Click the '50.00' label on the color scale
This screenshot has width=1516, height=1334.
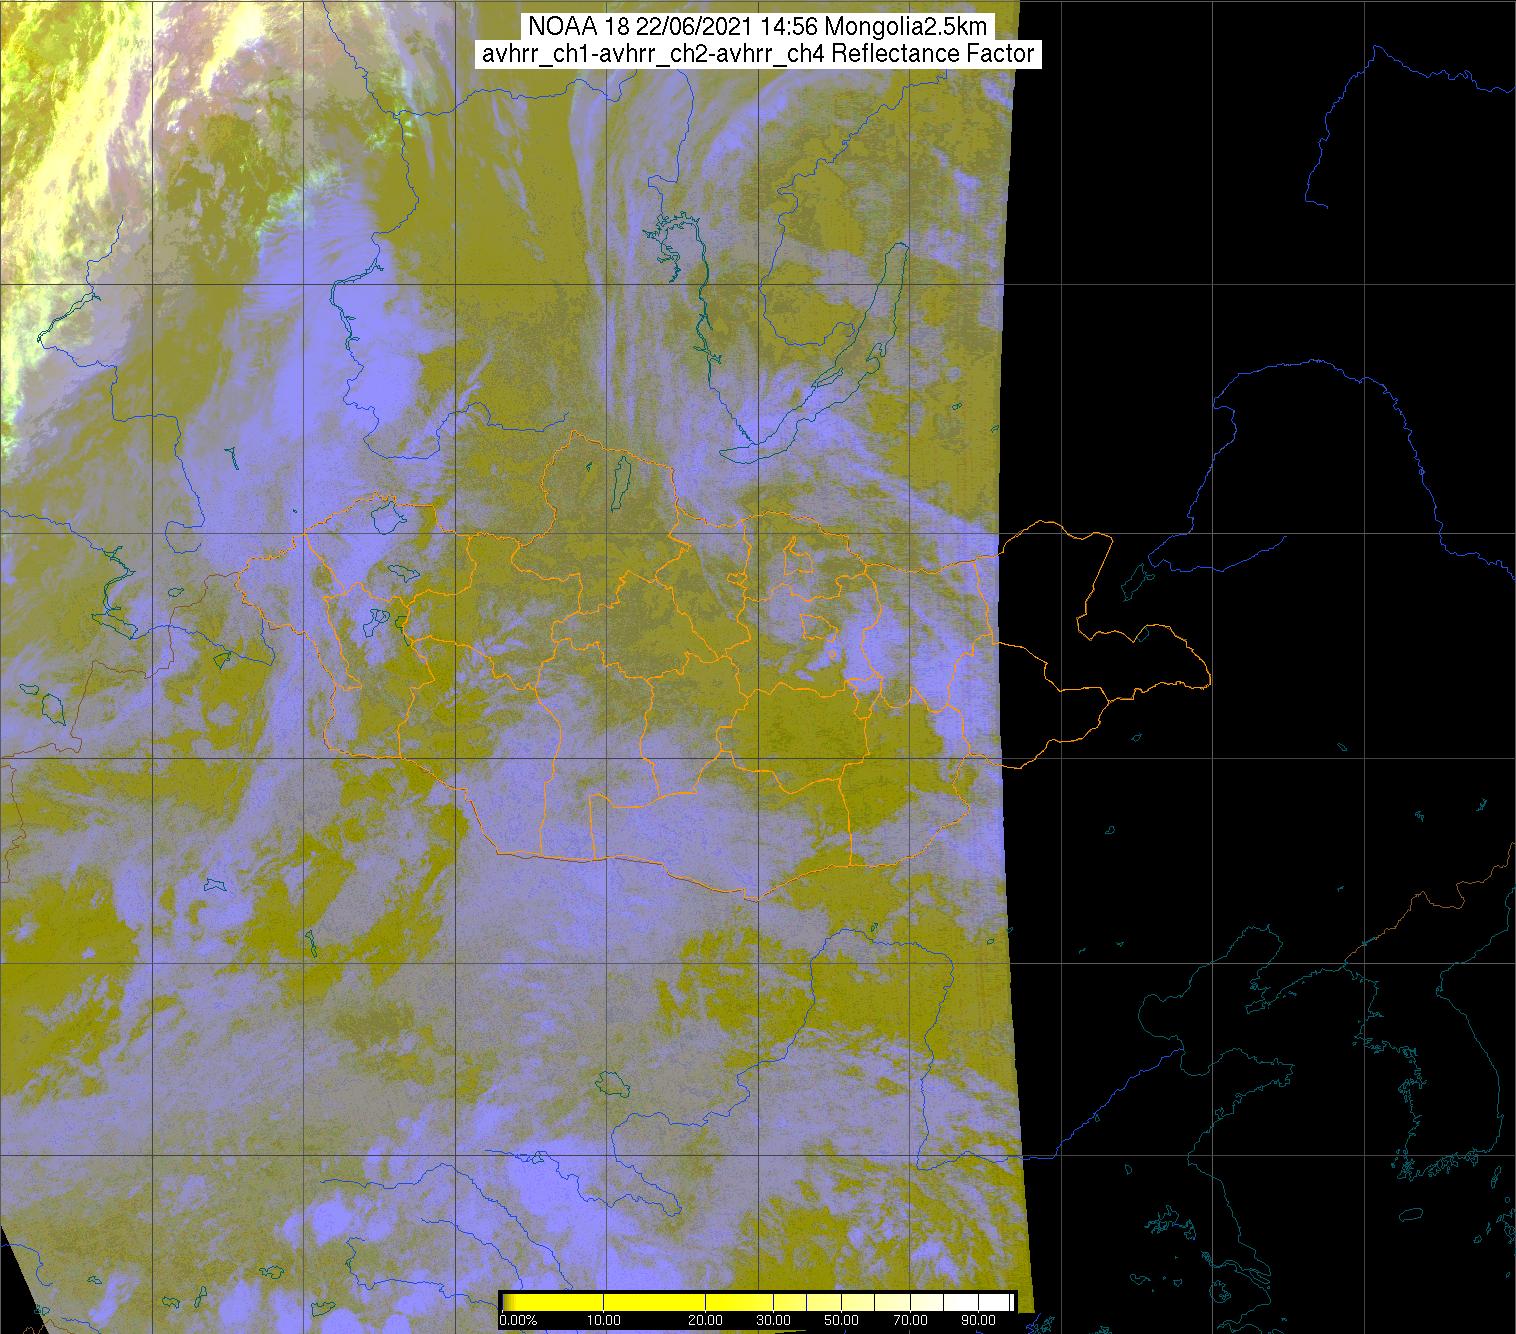(841, 1320)
